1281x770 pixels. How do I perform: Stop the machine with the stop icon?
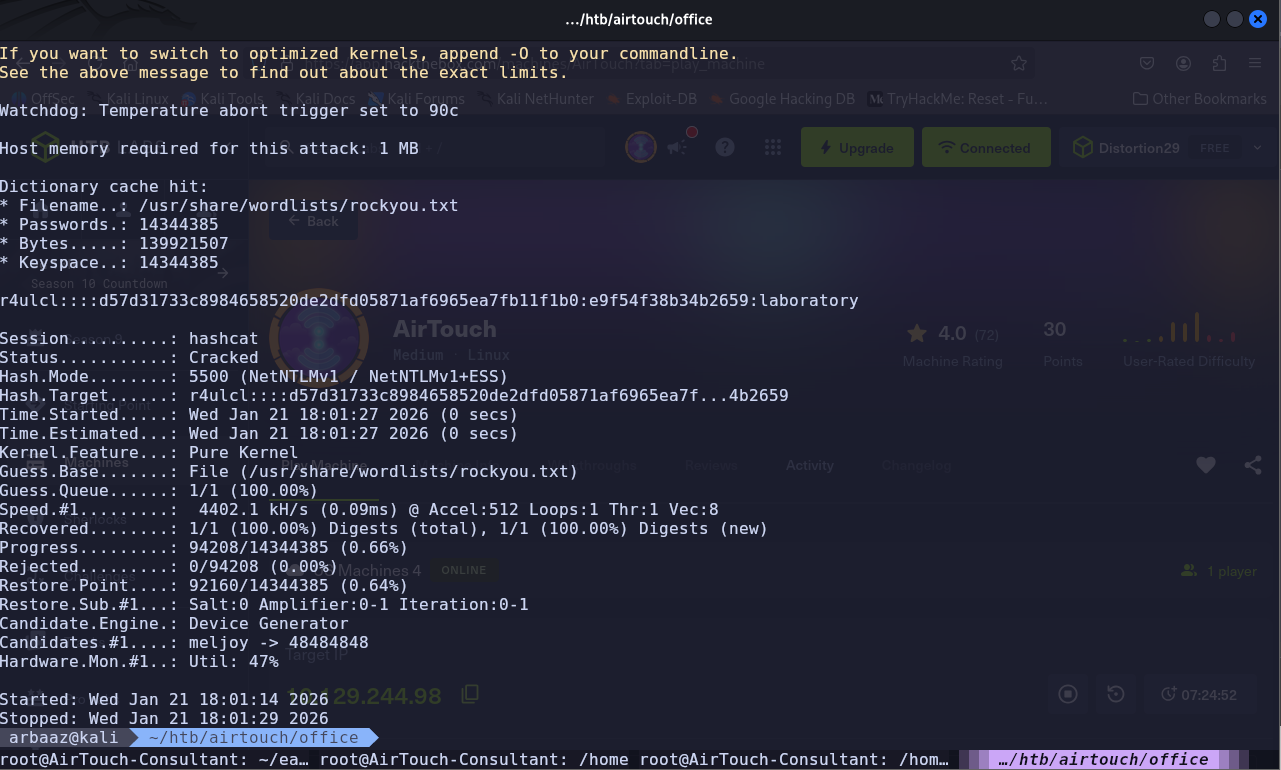click(x=1068, y=694)
